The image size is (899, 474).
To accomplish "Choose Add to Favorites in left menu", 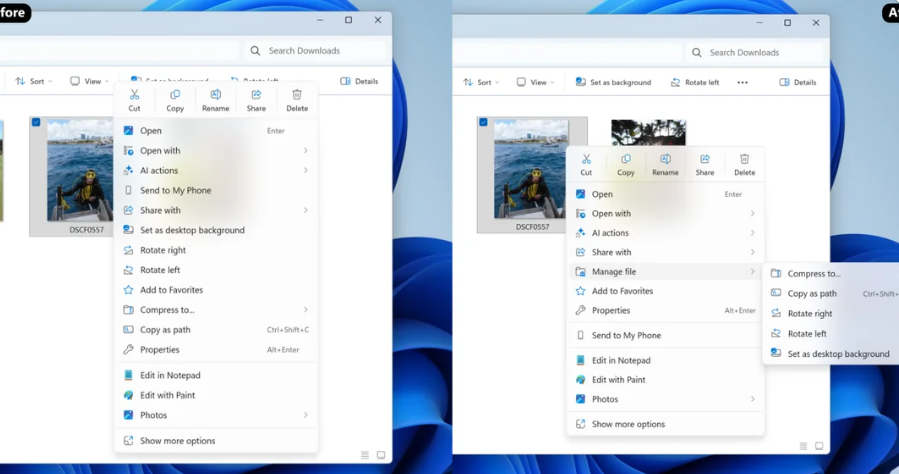I will pyautogui.click(x=216, y=290).
